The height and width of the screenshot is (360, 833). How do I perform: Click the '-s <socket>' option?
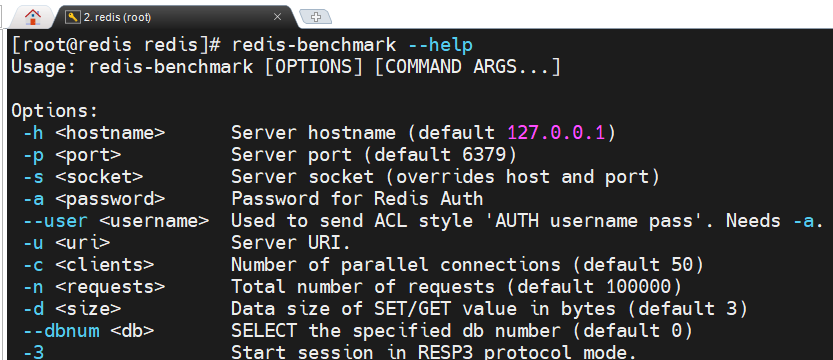83,177
